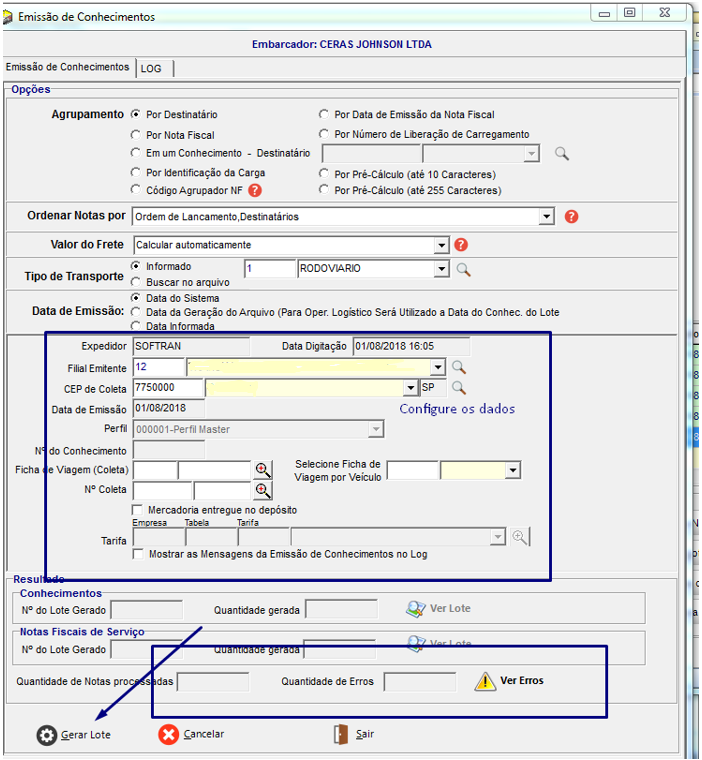Click Ver Erros text link
Image resolution: width=702 pixels, height=760 pixels.
click(522, 681)
